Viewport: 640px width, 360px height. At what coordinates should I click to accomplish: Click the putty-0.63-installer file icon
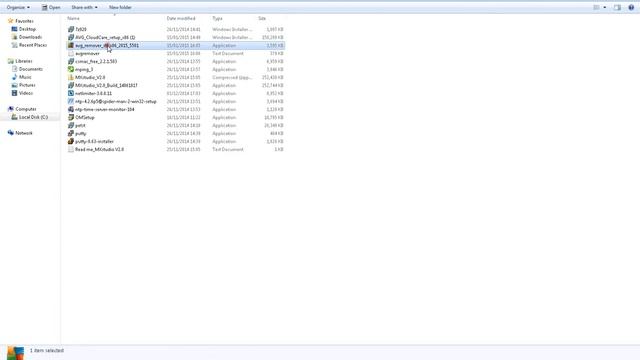71,141
